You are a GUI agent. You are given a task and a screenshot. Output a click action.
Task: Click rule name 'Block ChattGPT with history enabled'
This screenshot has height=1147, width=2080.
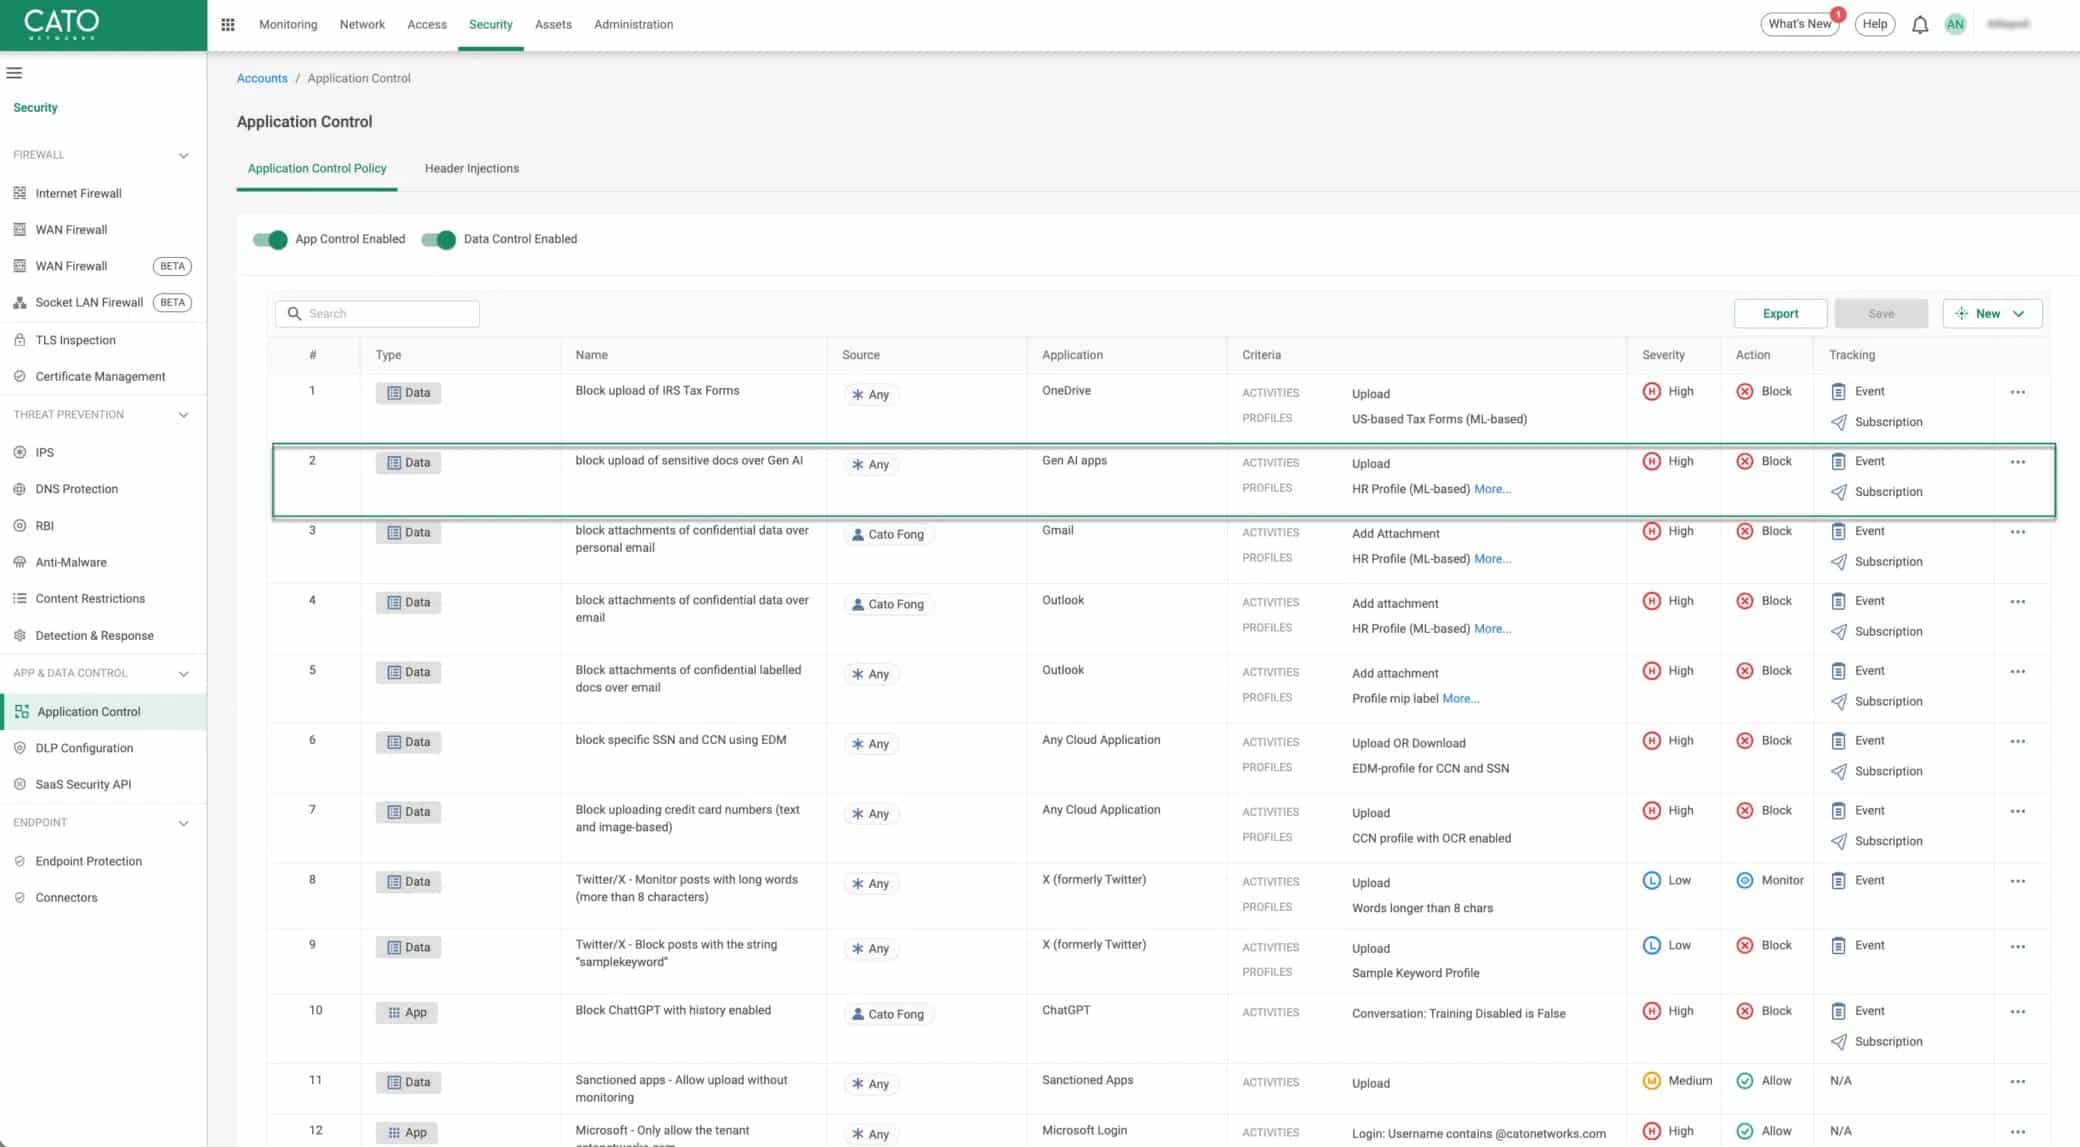[x=673, y=1010]
